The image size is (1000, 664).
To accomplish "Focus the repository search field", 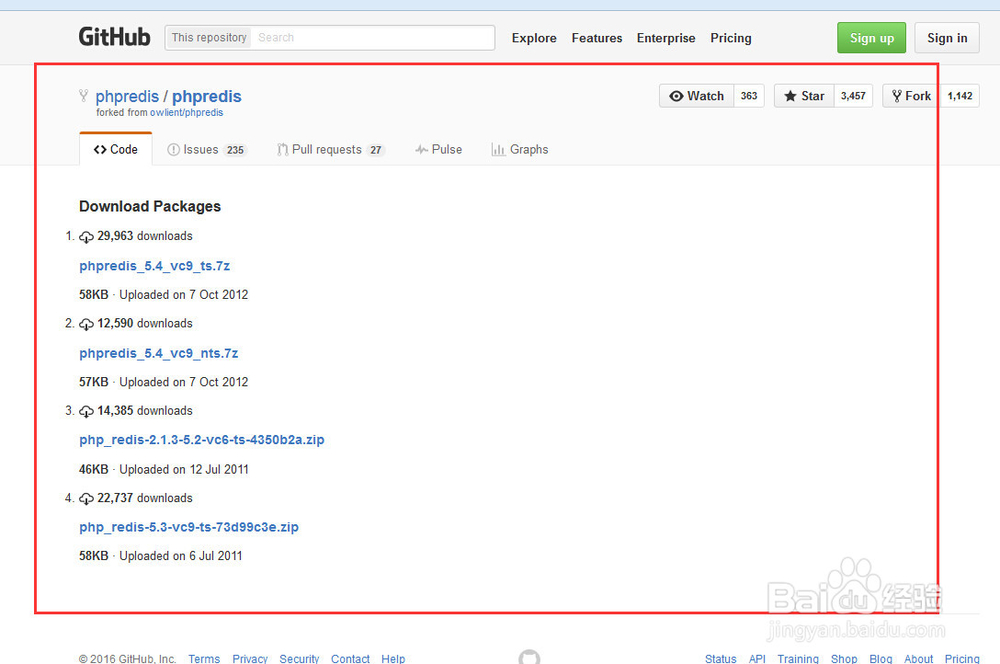I will click(372, 38).
